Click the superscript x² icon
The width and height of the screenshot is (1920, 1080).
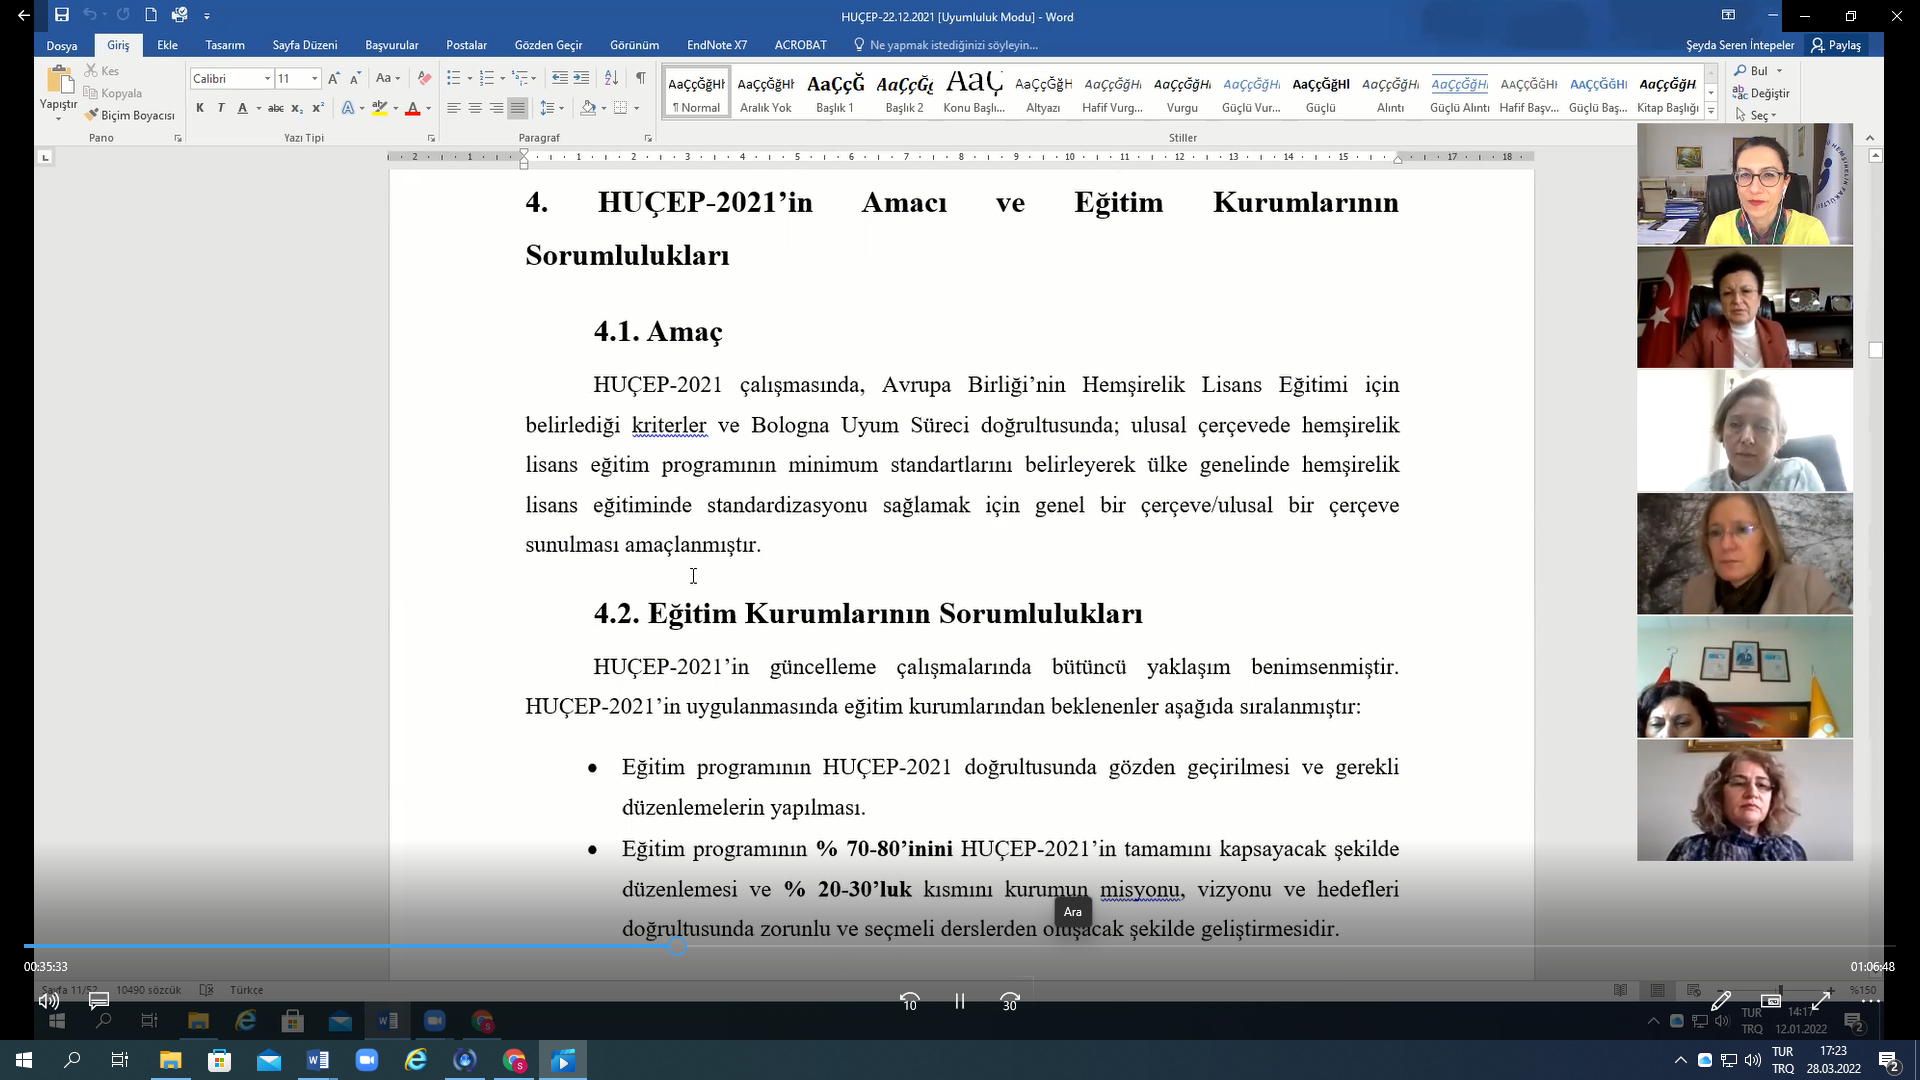[318, 108]
